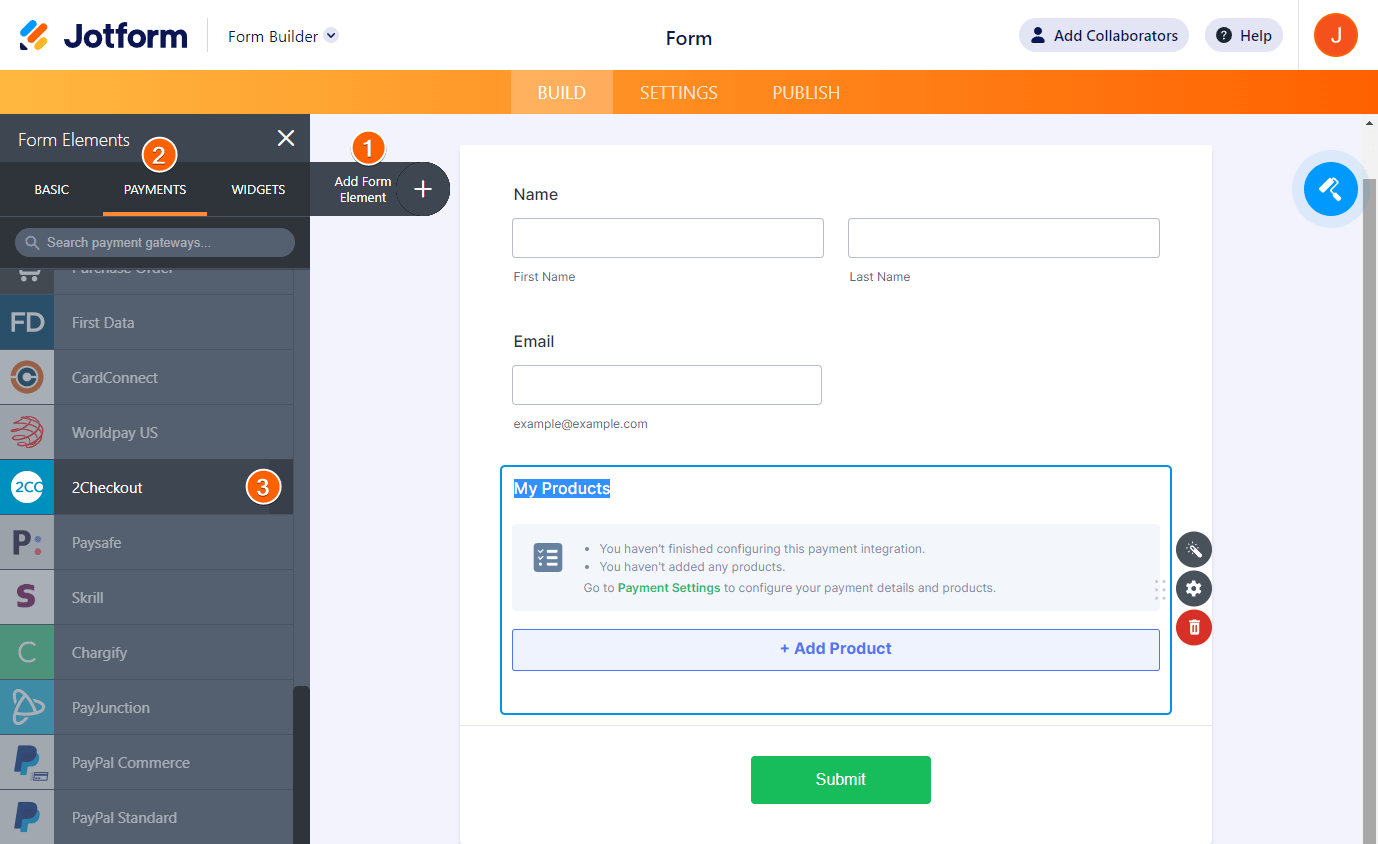Click the Last Name input field
Viewport: 1378px width, 844px height.
[x=1004, y=238]
